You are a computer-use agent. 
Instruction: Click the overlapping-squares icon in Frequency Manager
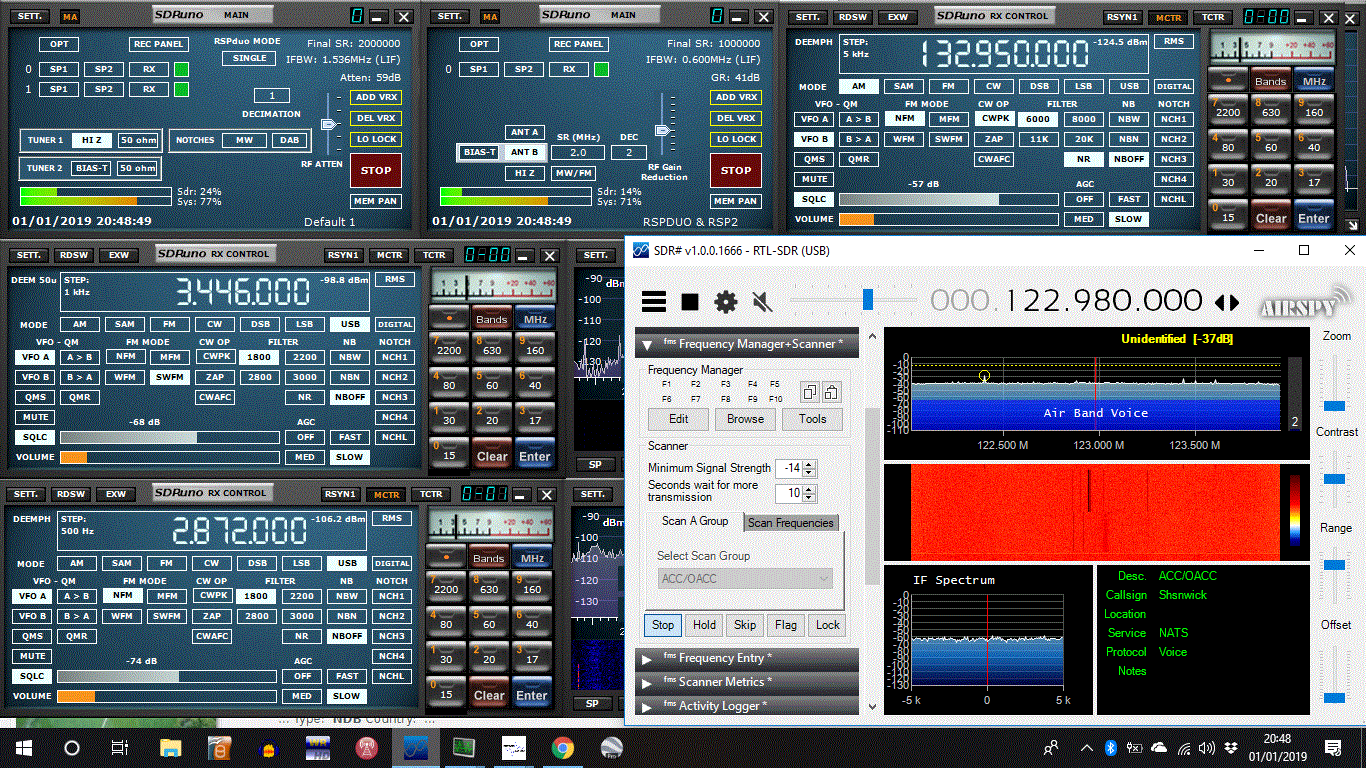click(810, 392)
